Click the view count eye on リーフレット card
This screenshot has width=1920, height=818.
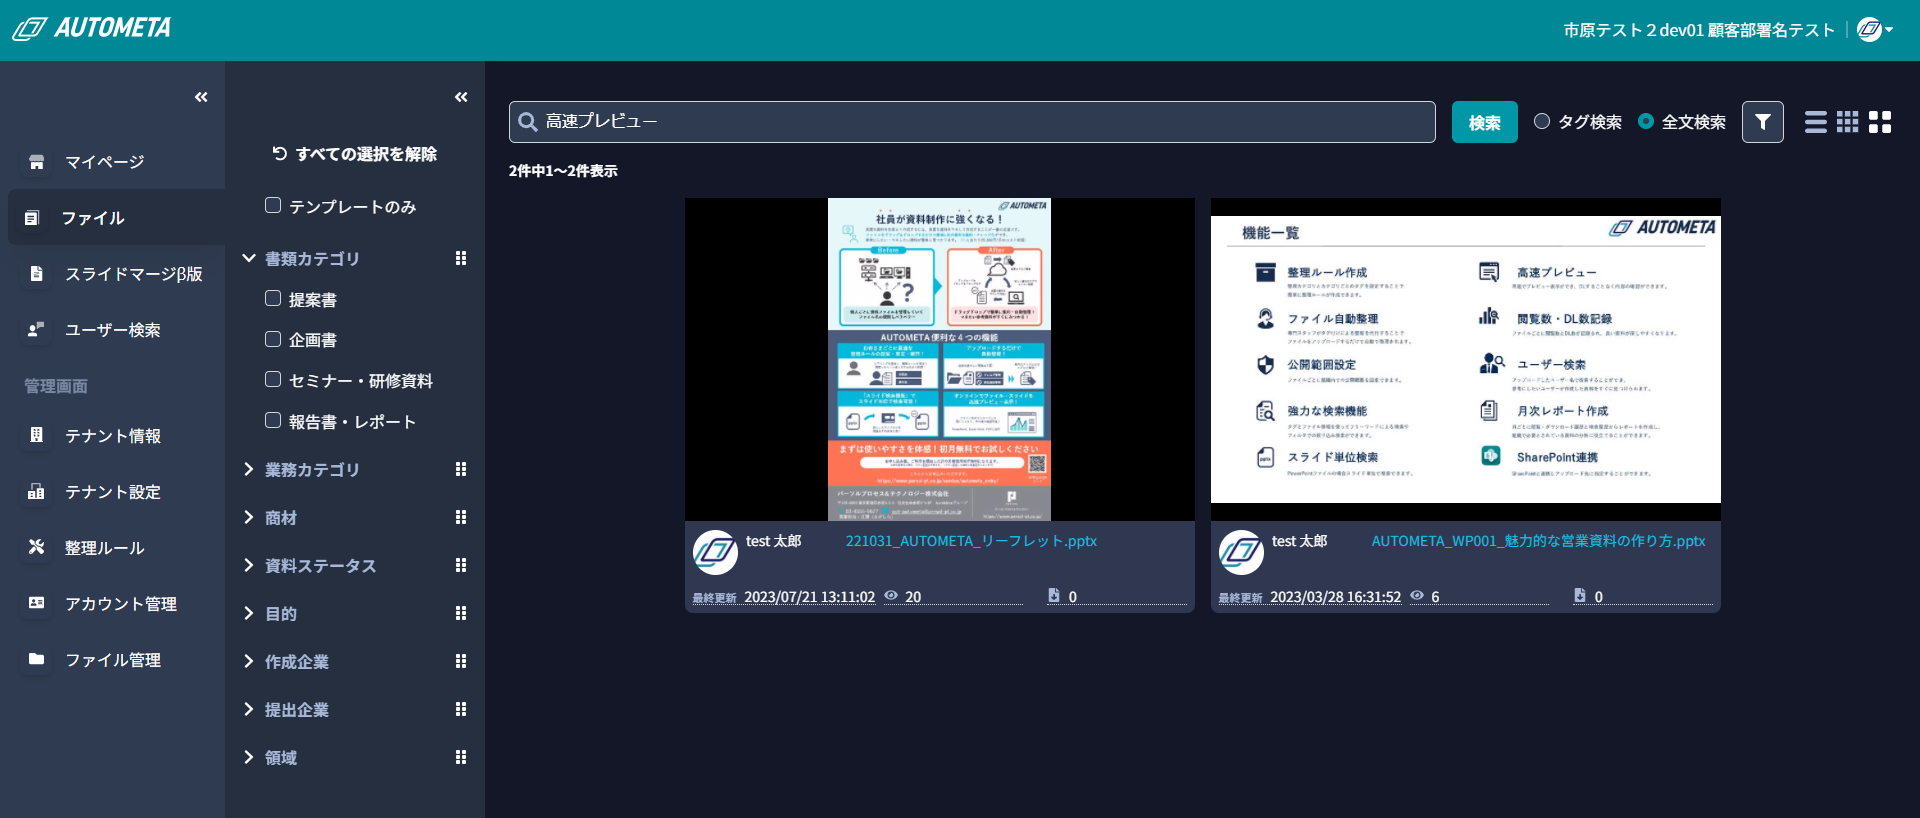[x=891, y=595]
